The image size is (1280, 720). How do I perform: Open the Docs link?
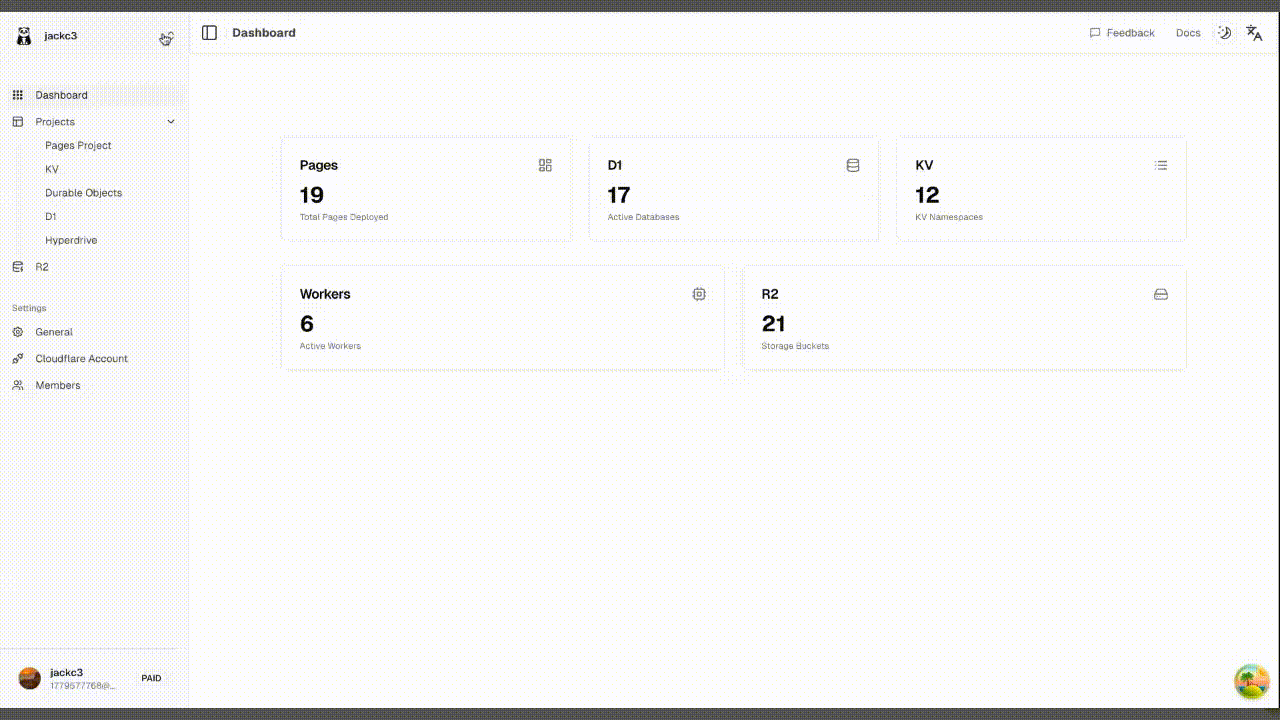click(1188, 32)
